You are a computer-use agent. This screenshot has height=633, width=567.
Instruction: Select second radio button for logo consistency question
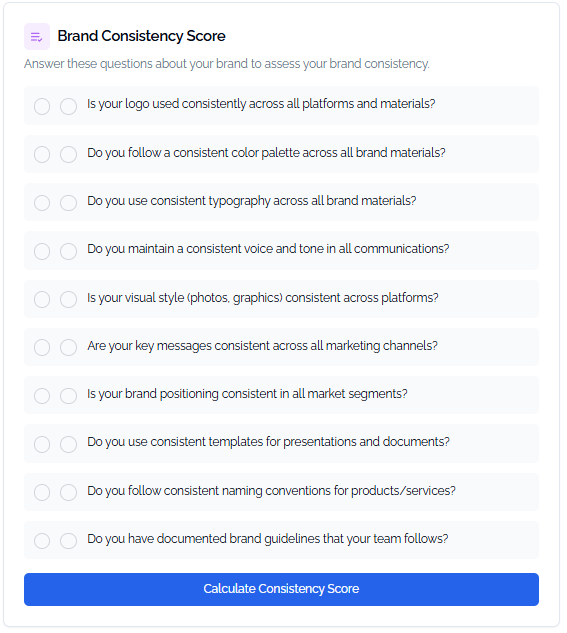point(69,107)
